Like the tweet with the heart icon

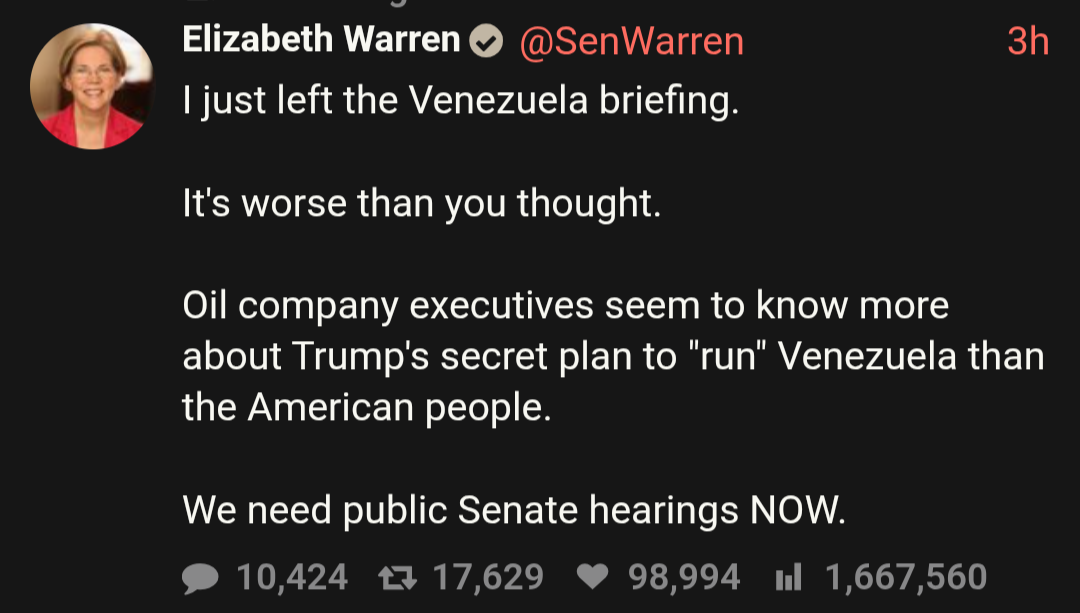pos(594,577)
